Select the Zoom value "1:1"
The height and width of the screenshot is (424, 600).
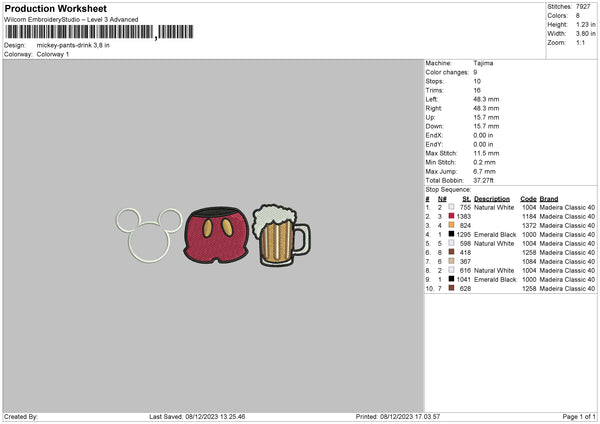pyautogui.click(x=580, y=42)
